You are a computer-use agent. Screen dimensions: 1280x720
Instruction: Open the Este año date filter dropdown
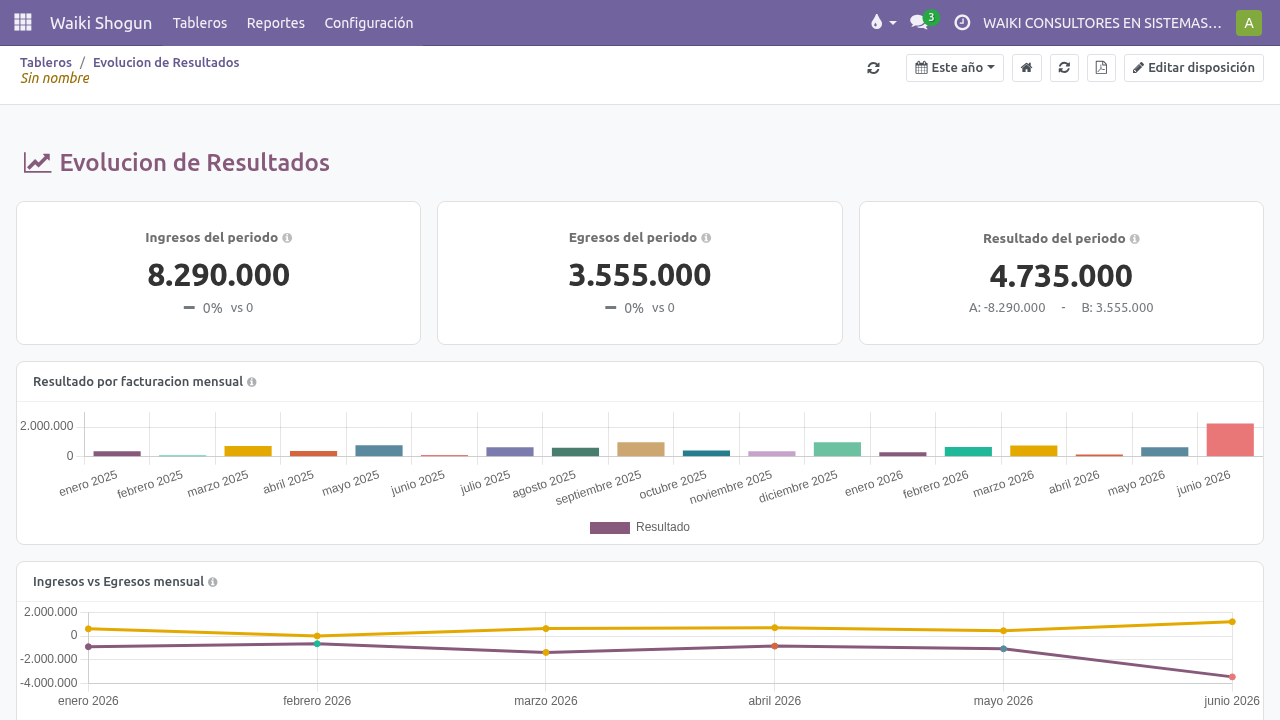[x=955, y=68]
